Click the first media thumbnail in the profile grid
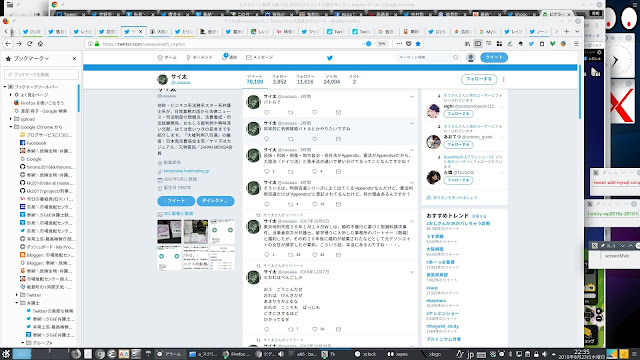Screen dimensions: 640x360 pos(169,231)
